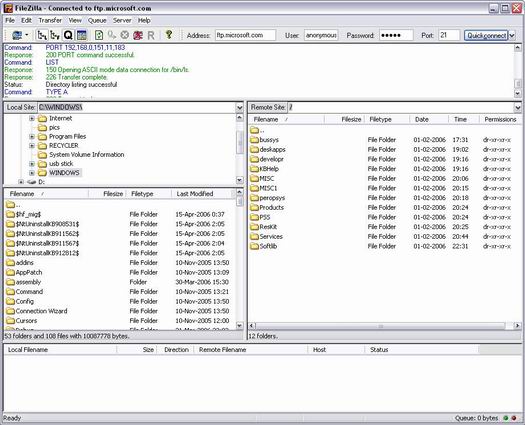The height and width of the screenshot is (425, 525).
Task: Click the $hf_mig$ local folder icon
Action: click(10, 214)
